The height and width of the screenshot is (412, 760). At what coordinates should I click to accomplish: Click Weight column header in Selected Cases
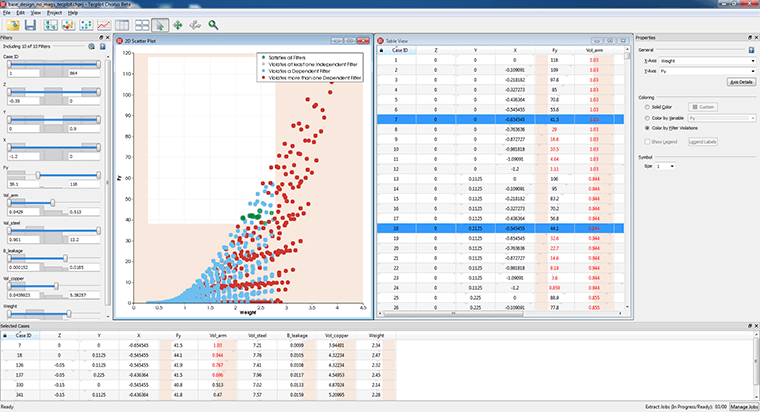pos(376,335)
